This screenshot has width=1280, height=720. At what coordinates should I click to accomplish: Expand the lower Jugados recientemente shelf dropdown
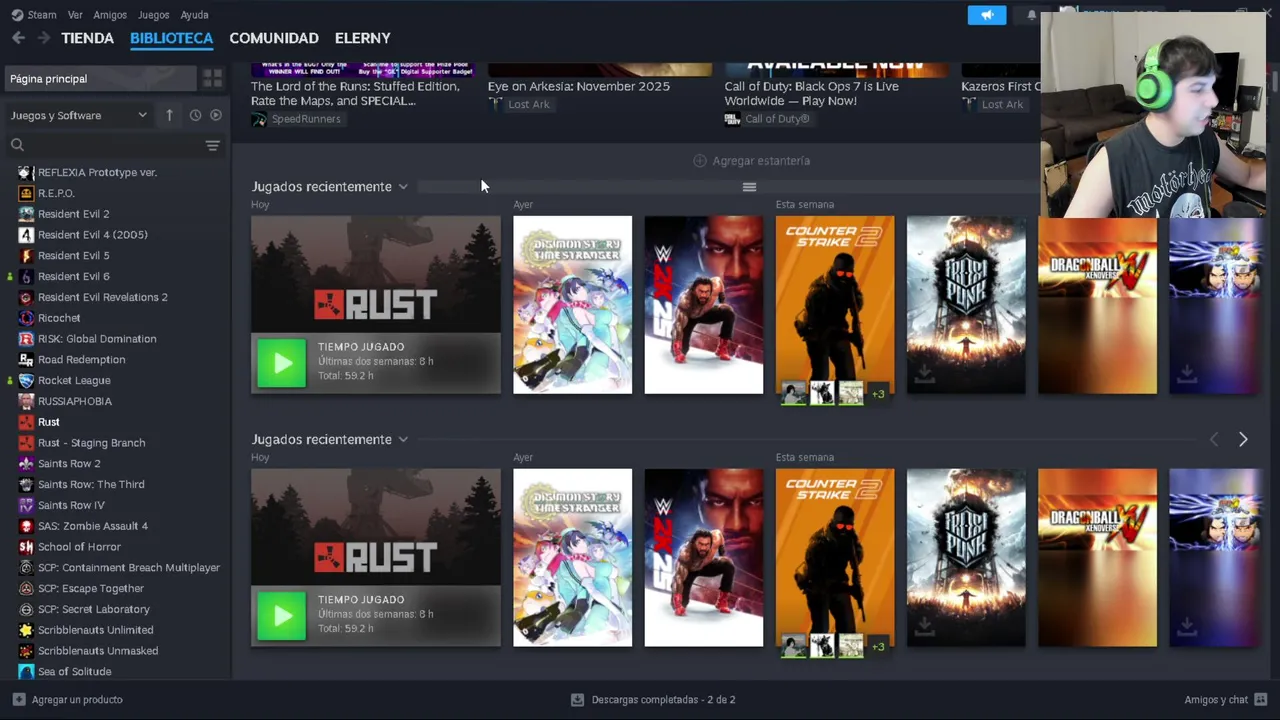point(403,440)
